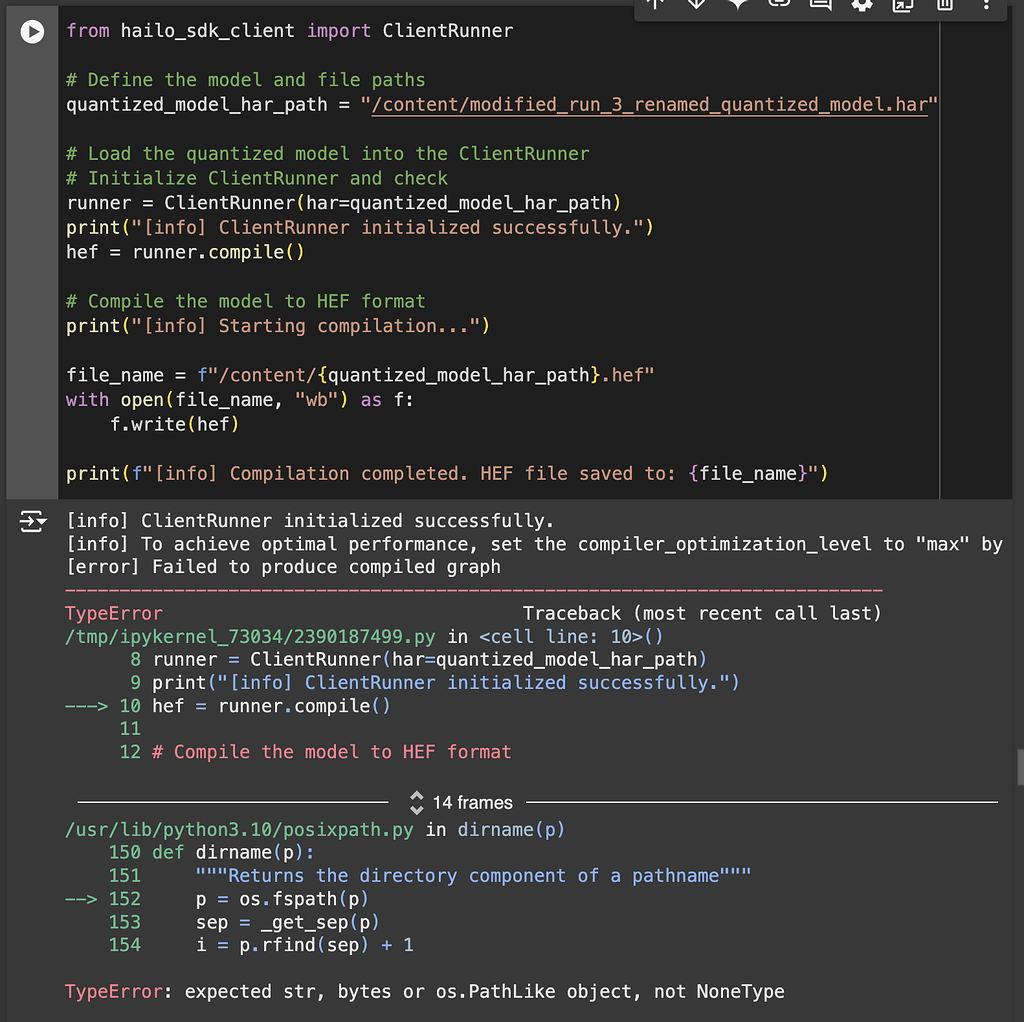Copy link to cell icon
Image resolution: width=1024 pixels, height=1022 pixels.
point(779,4)
